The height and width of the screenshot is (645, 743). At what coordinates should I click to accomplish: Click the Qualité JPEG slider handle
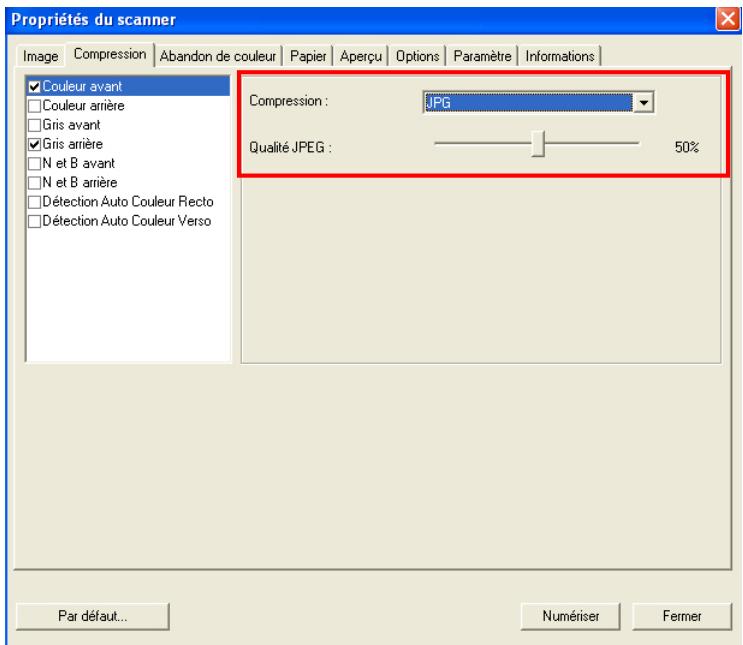click(x=538, y=145)
